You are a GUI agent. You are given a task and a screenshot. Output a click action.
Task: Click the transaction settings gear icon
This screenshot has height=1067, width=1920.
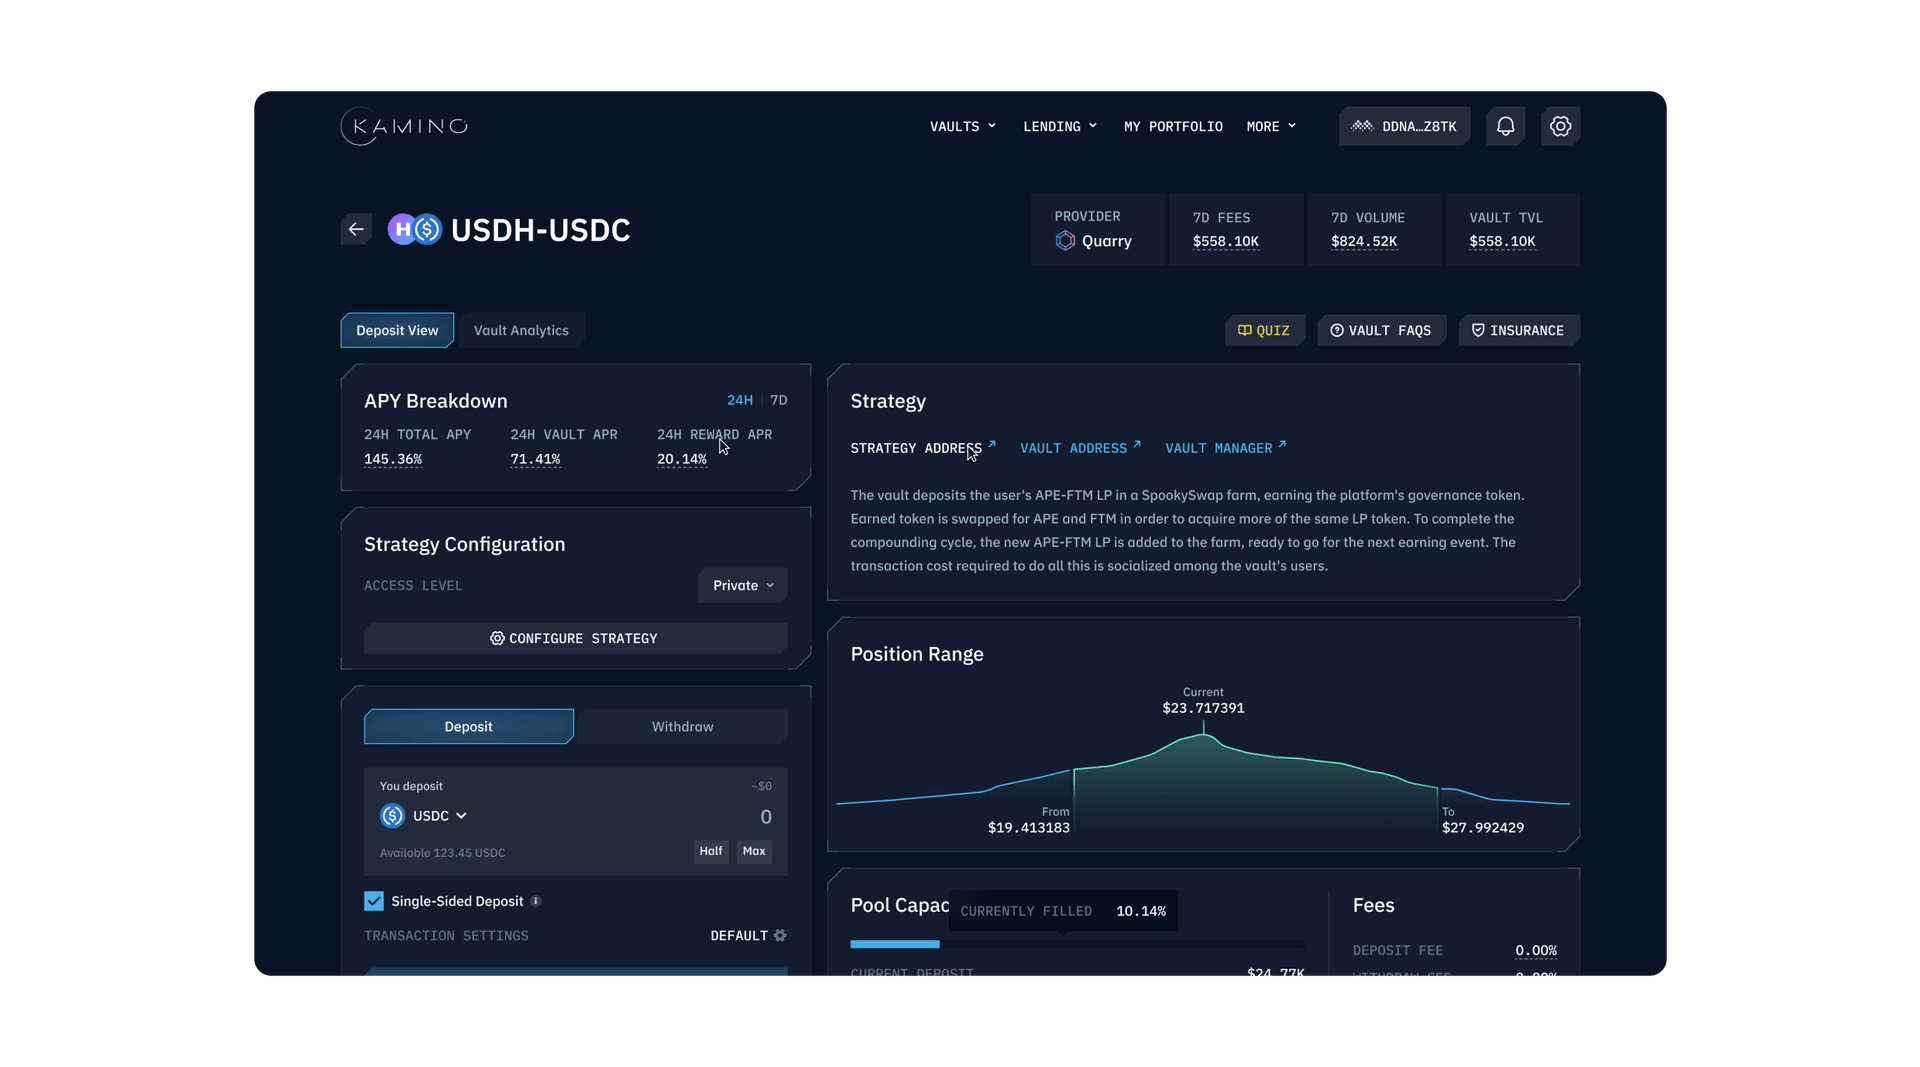(x=780, y=936)
